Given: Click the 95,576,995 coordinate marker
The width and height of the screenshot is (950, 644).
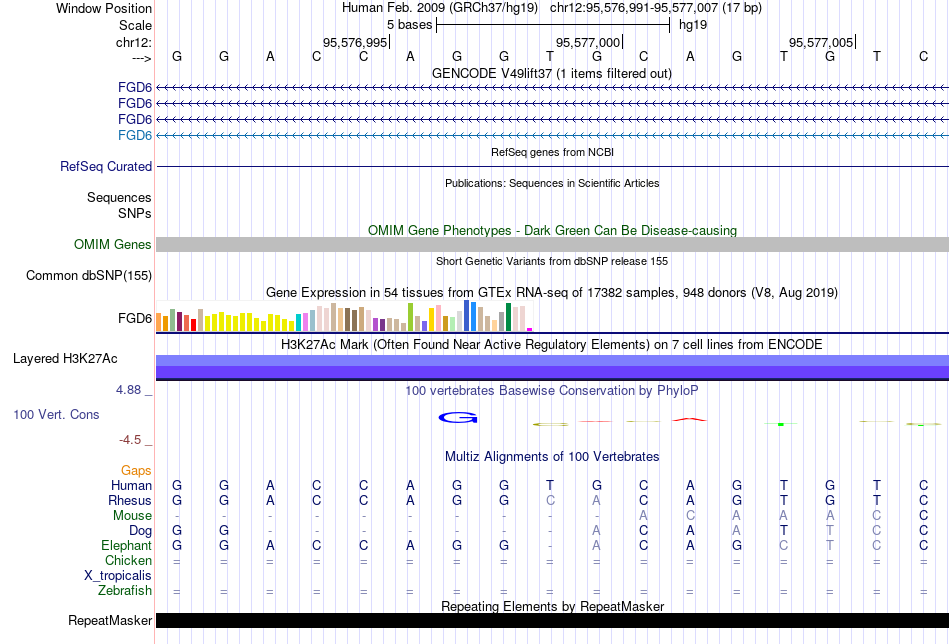Looking at the screenshot, I should pos(354,42).
